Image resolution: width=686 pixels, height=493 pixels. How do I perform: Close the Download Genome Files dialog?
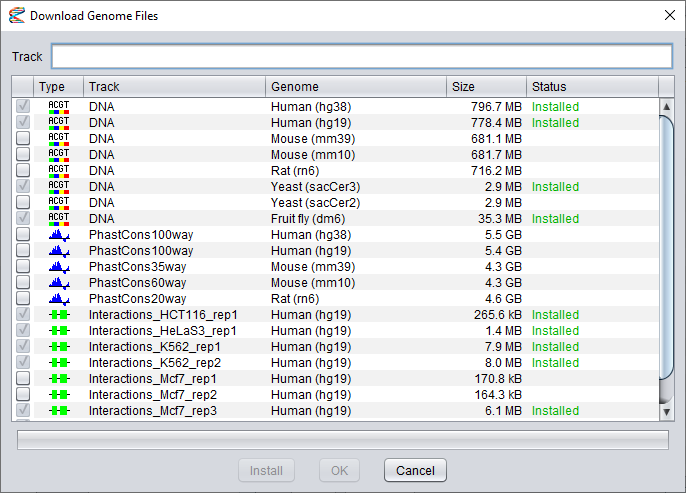tap(668, 15)
